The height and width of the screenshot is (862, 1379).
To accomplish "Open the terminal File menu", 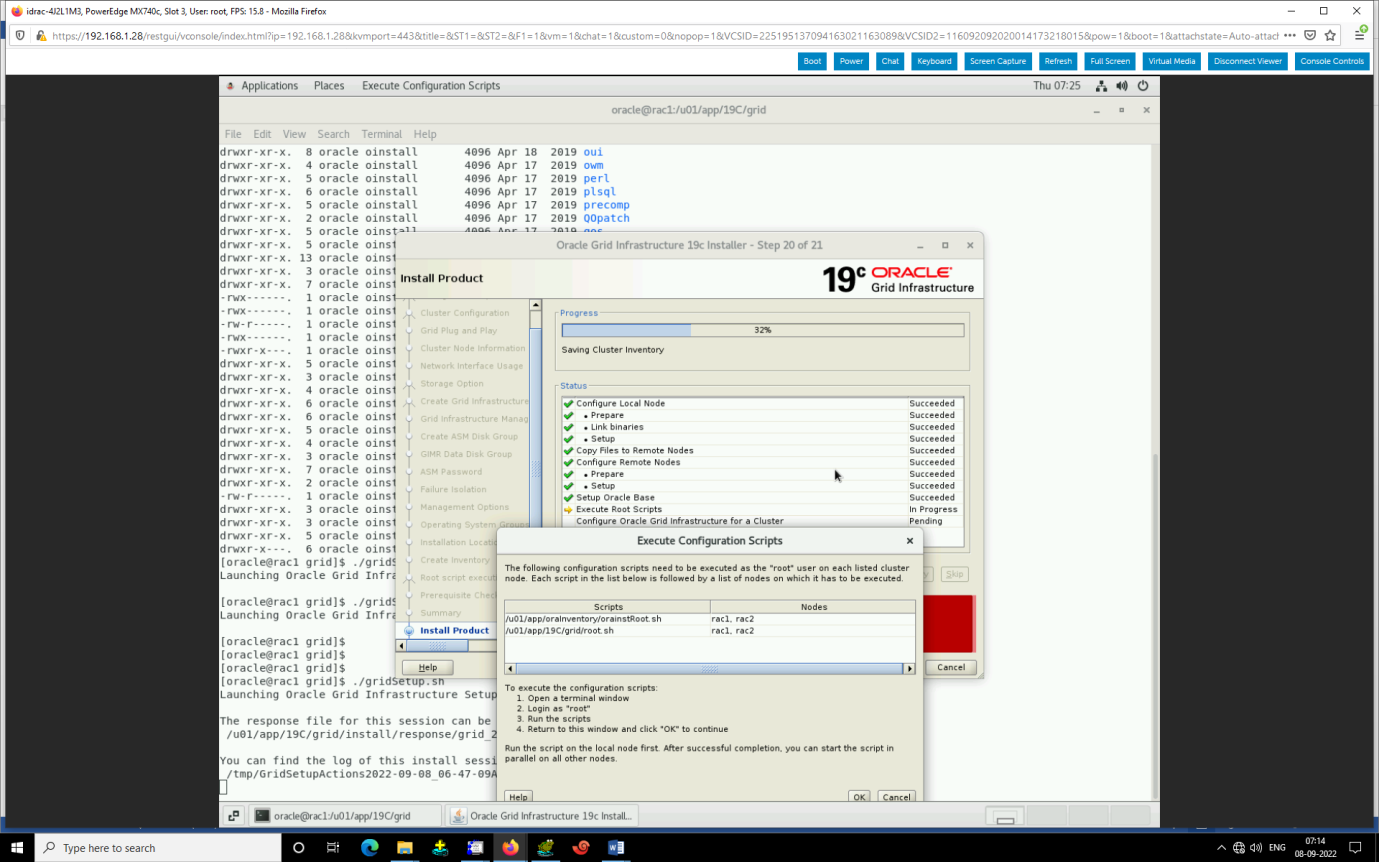I will coord(233,134).
